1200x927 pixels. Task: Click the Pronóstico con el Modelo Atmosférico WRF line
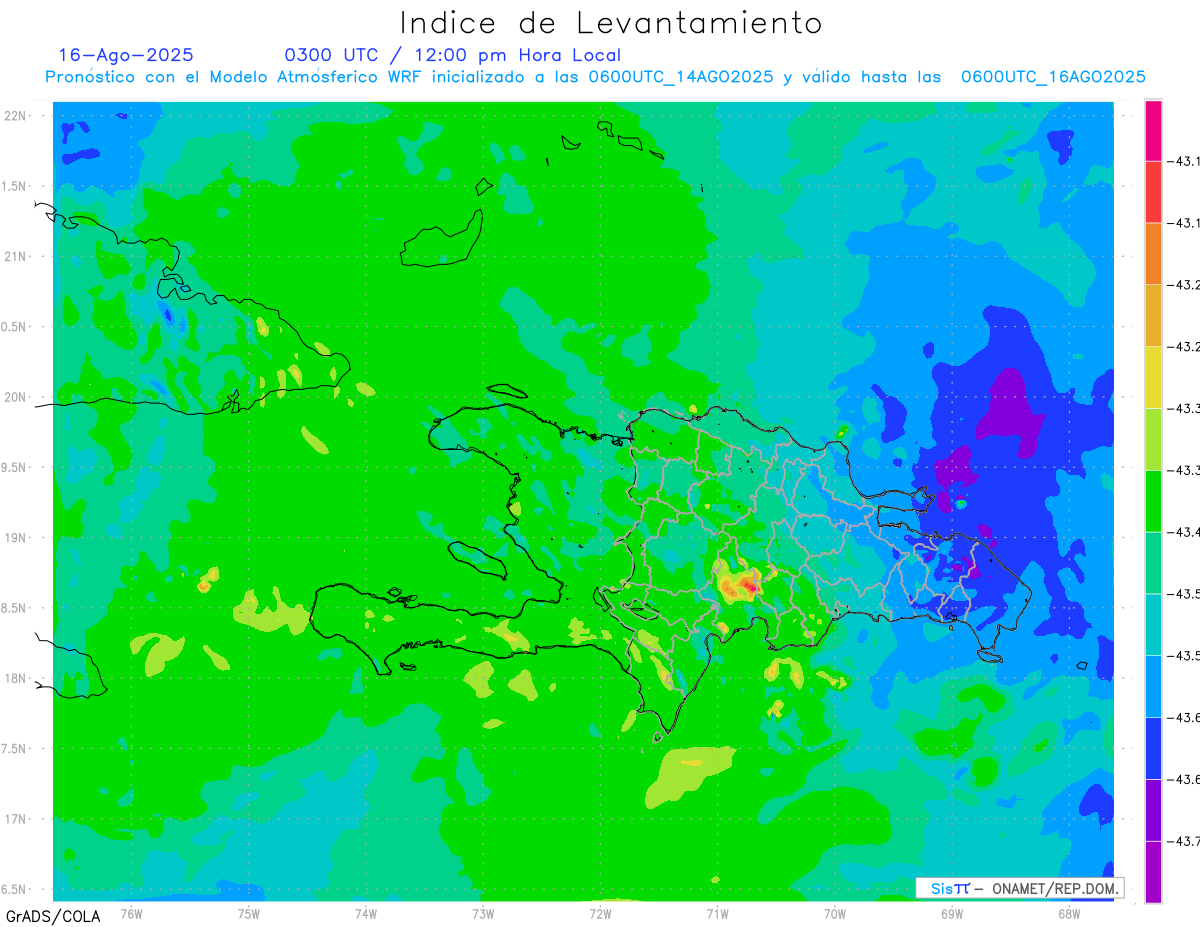(596, 77)
